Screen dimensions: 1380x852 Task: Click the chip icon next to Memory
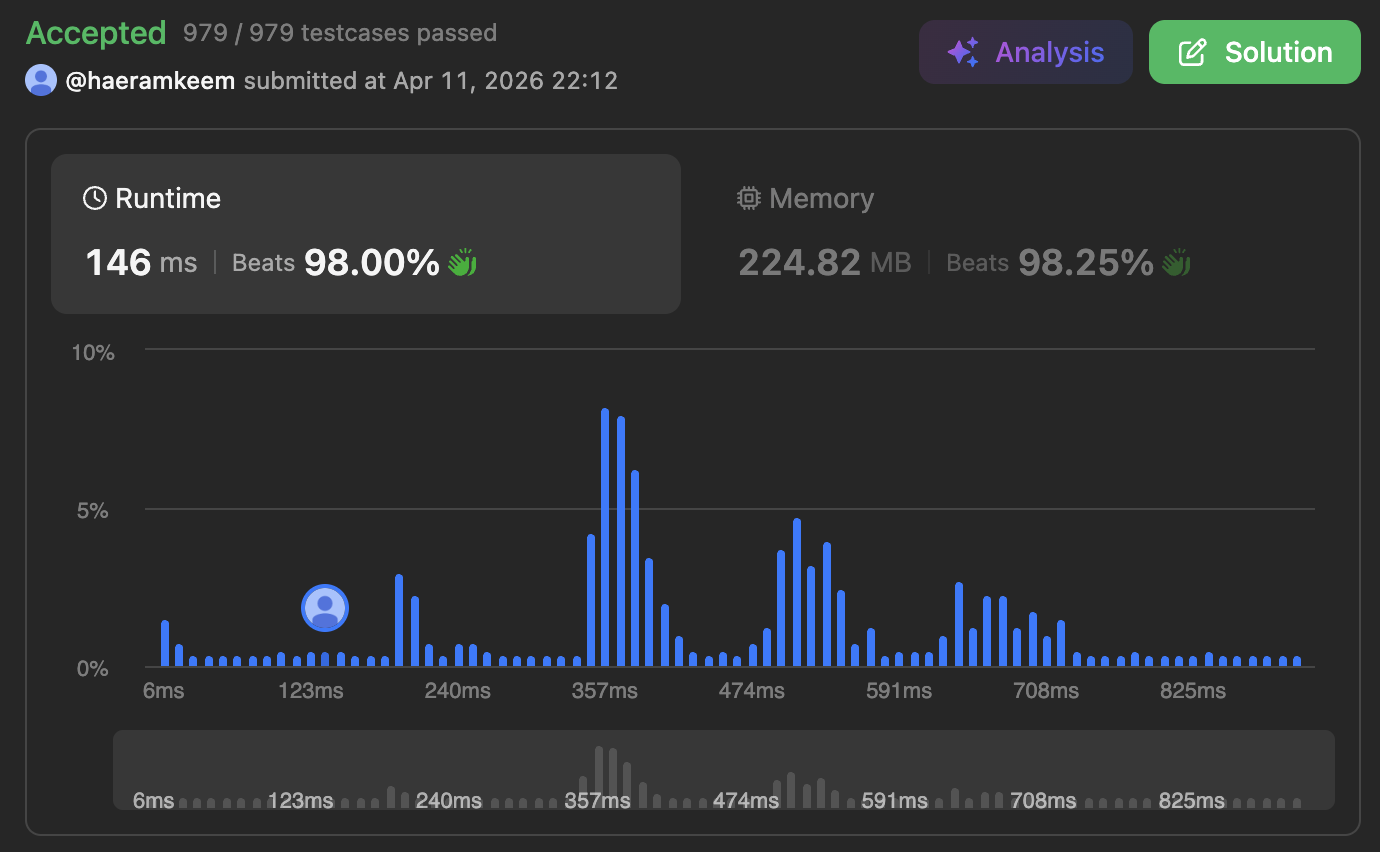pos(748,198)
